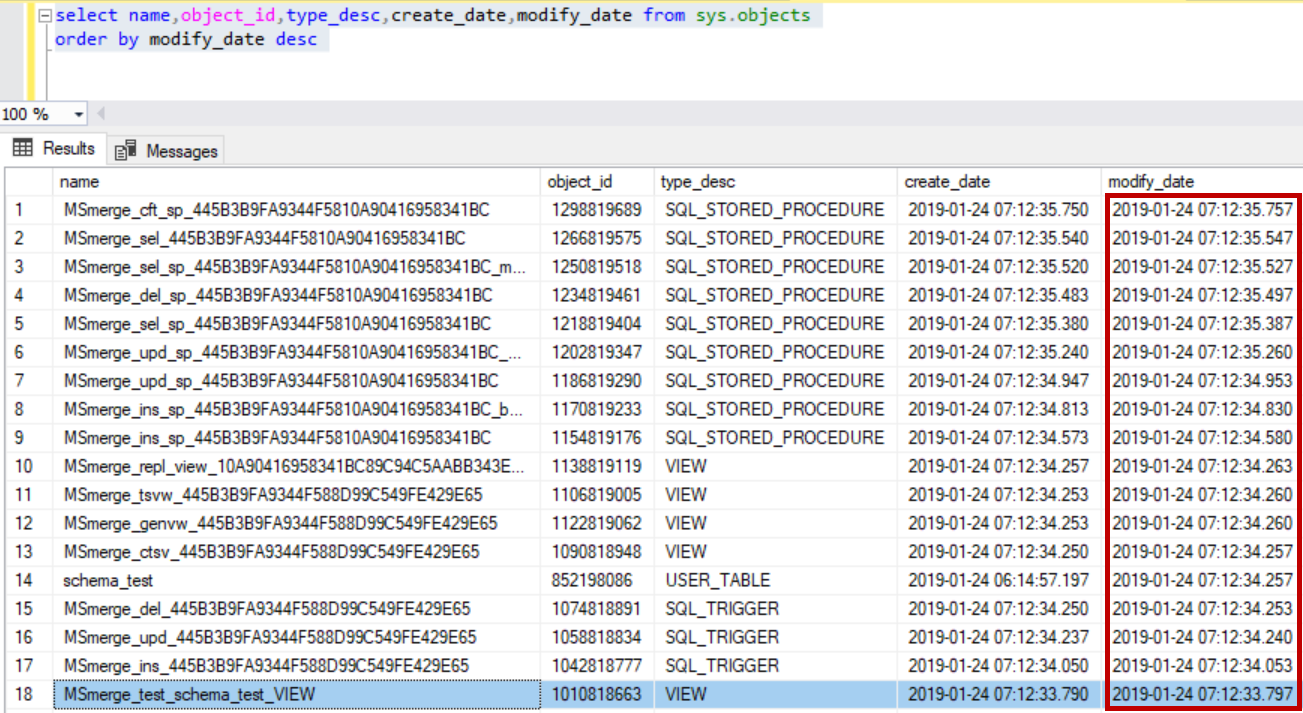Select cell MSmerge_tsvw_445B3B9FA9344F588D99C549FE429E65

coord(297,495)
